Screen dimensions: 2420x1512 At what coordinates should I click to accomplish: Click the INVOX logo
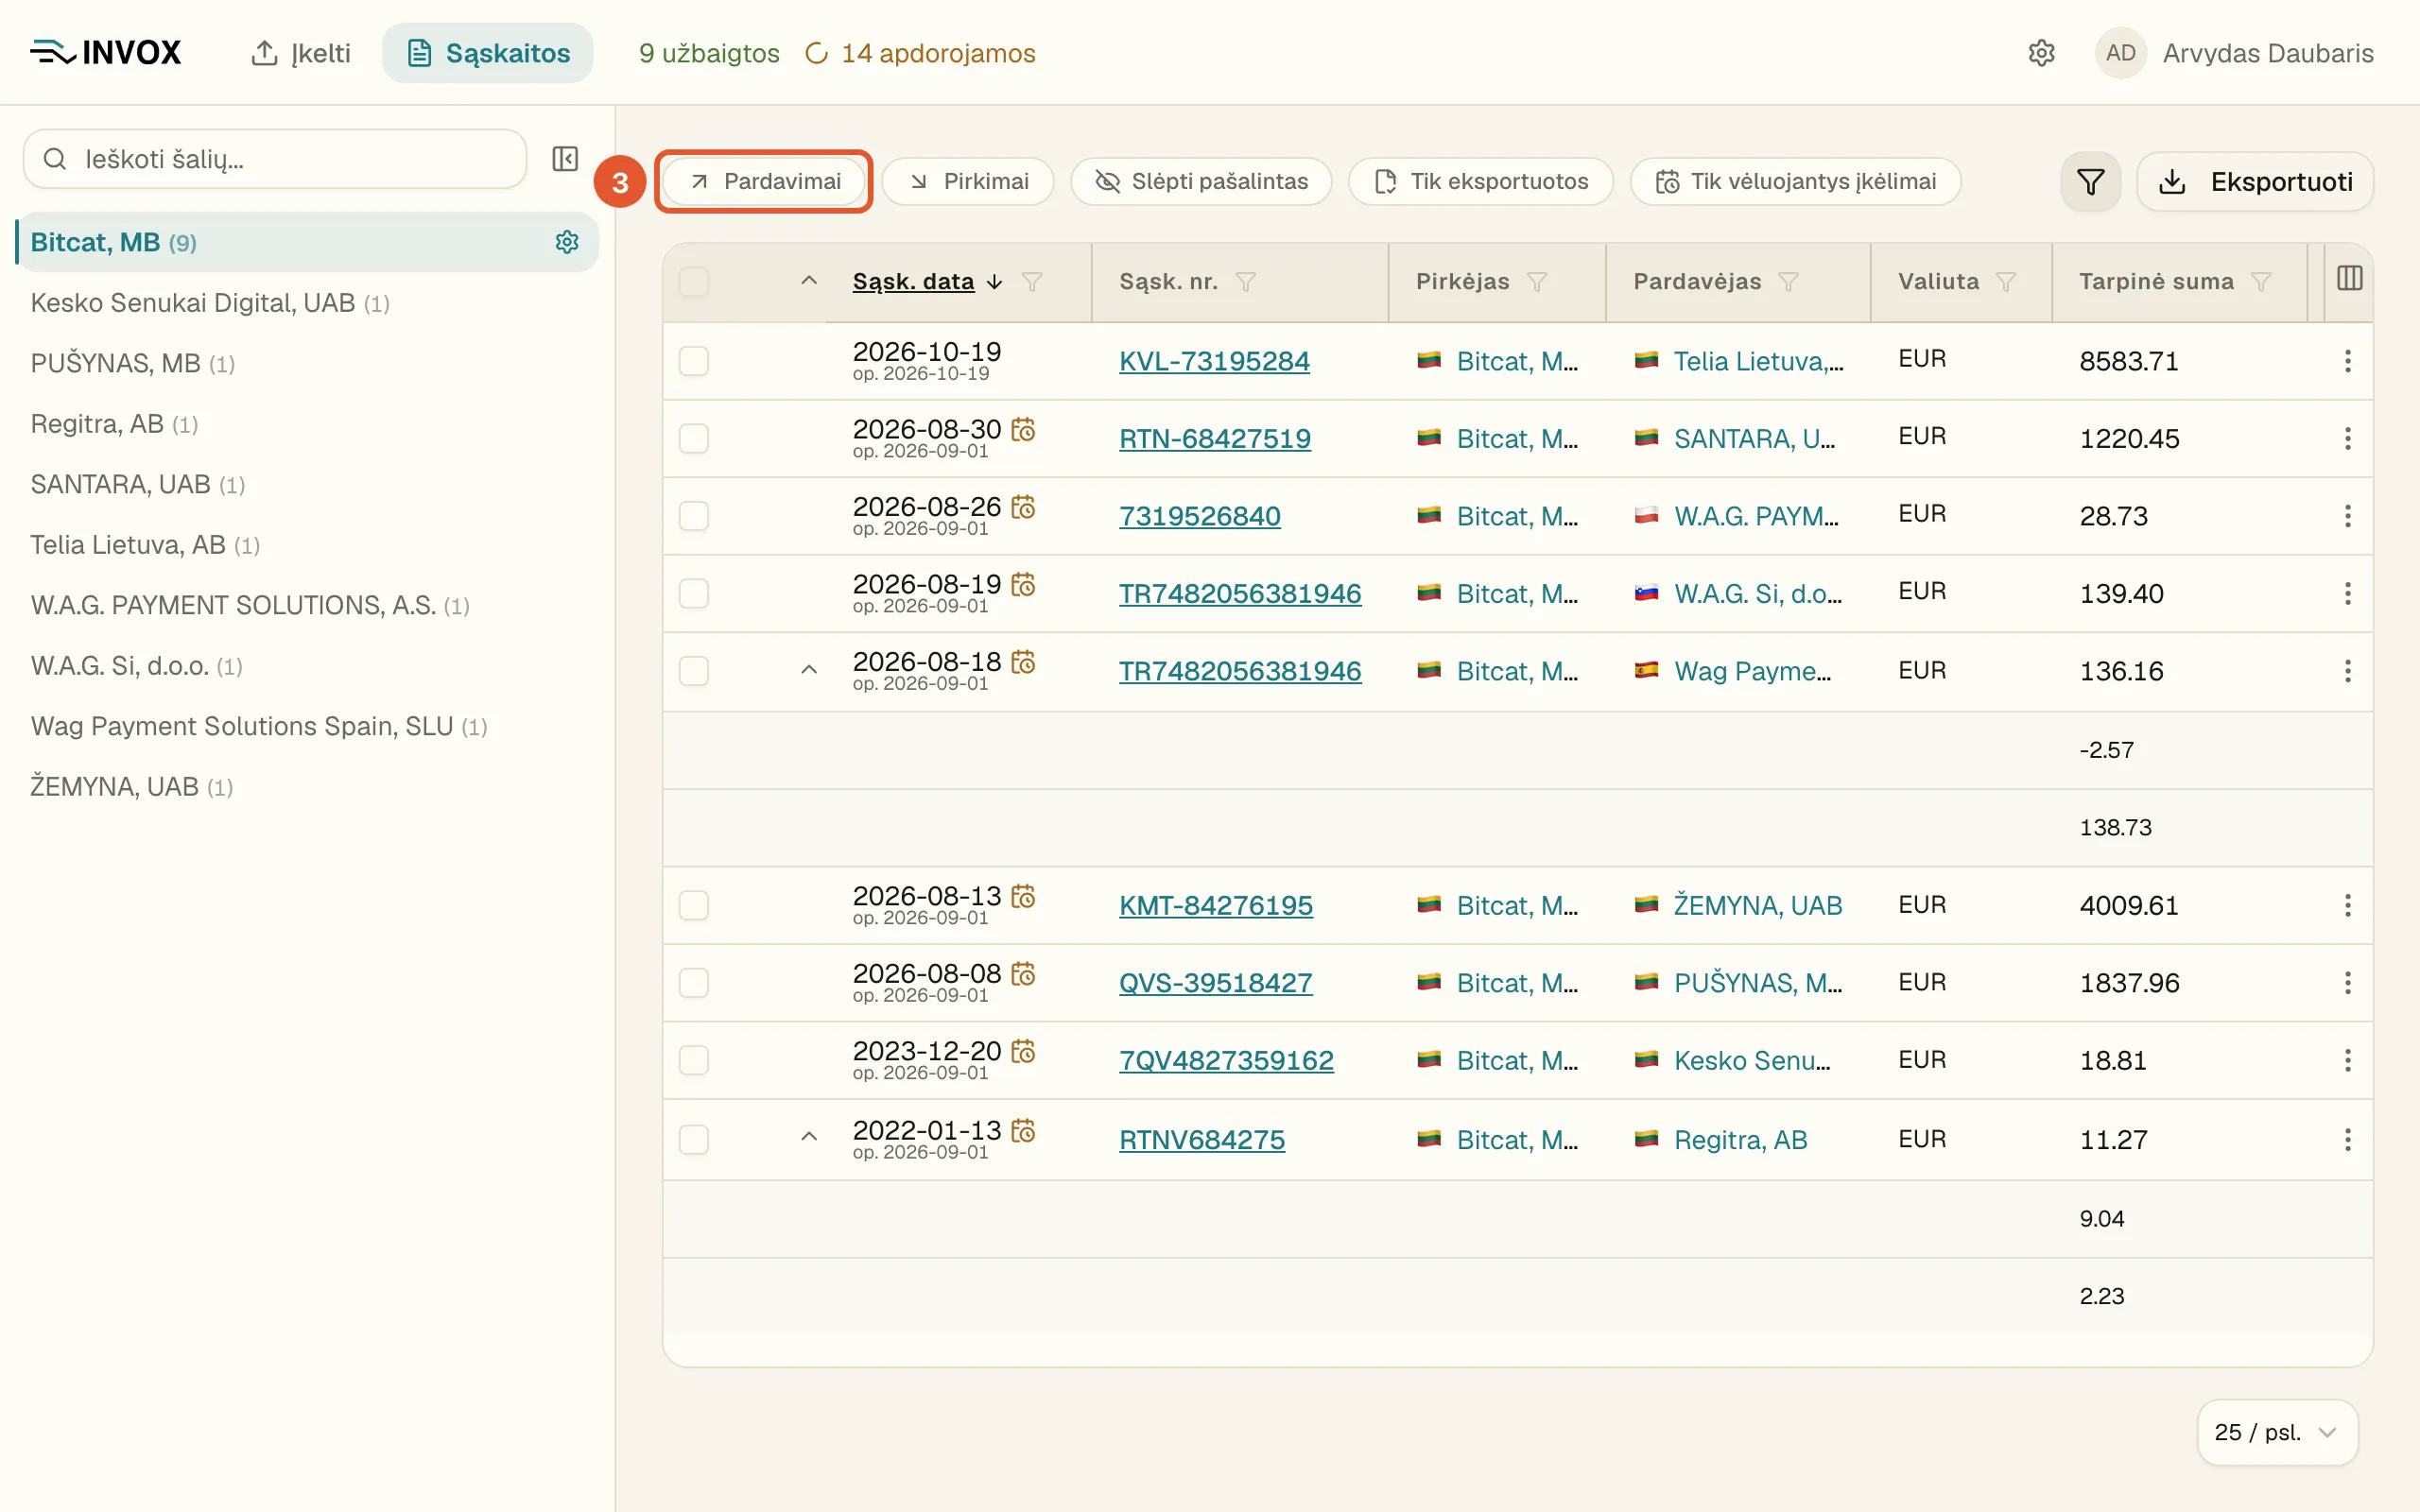[106, 53]
